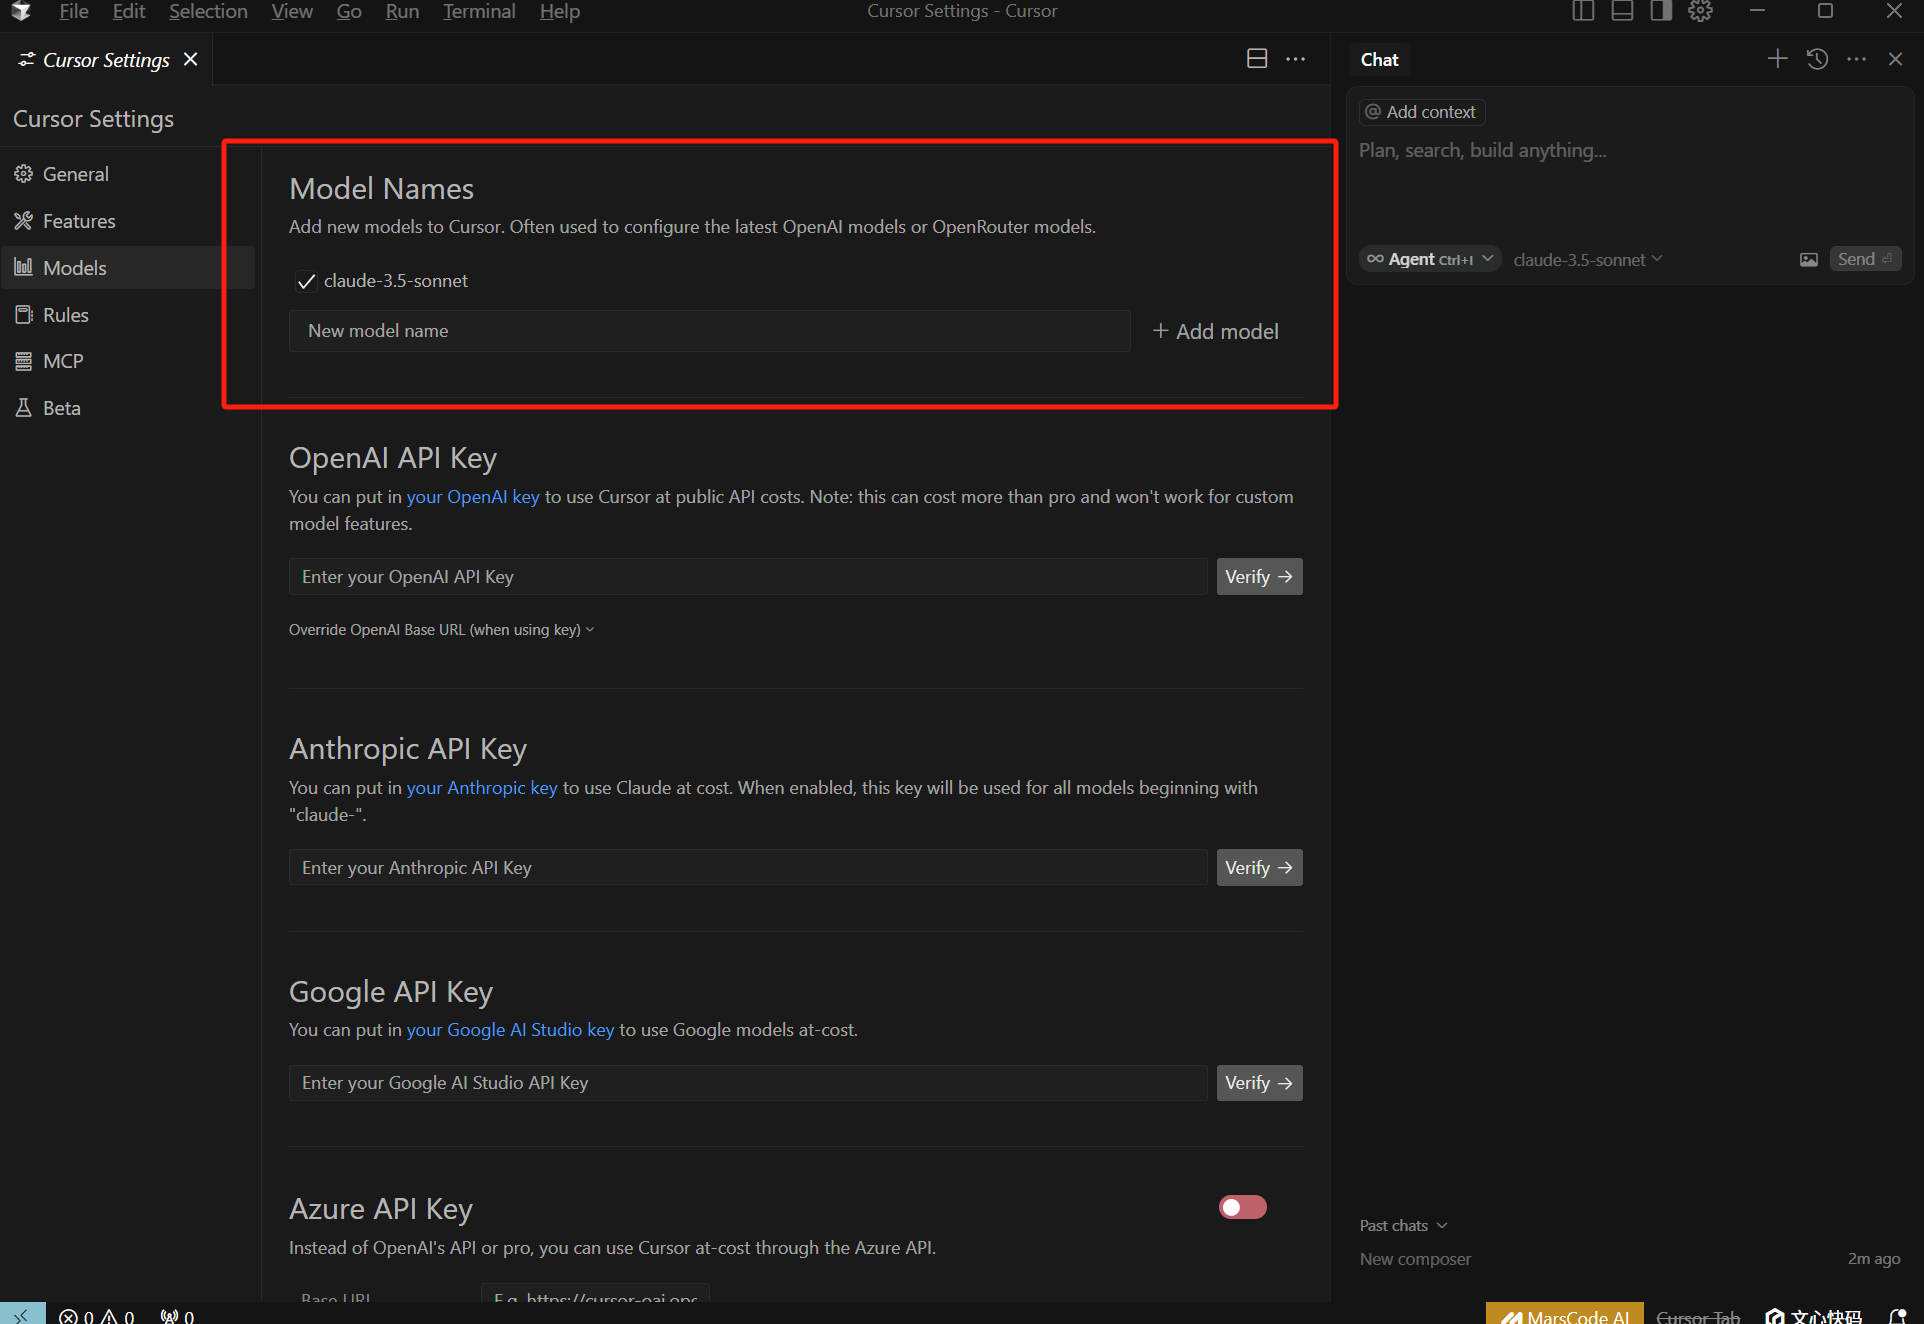
Task: Open chat panel more options
Action: (x=1856, y=59)
